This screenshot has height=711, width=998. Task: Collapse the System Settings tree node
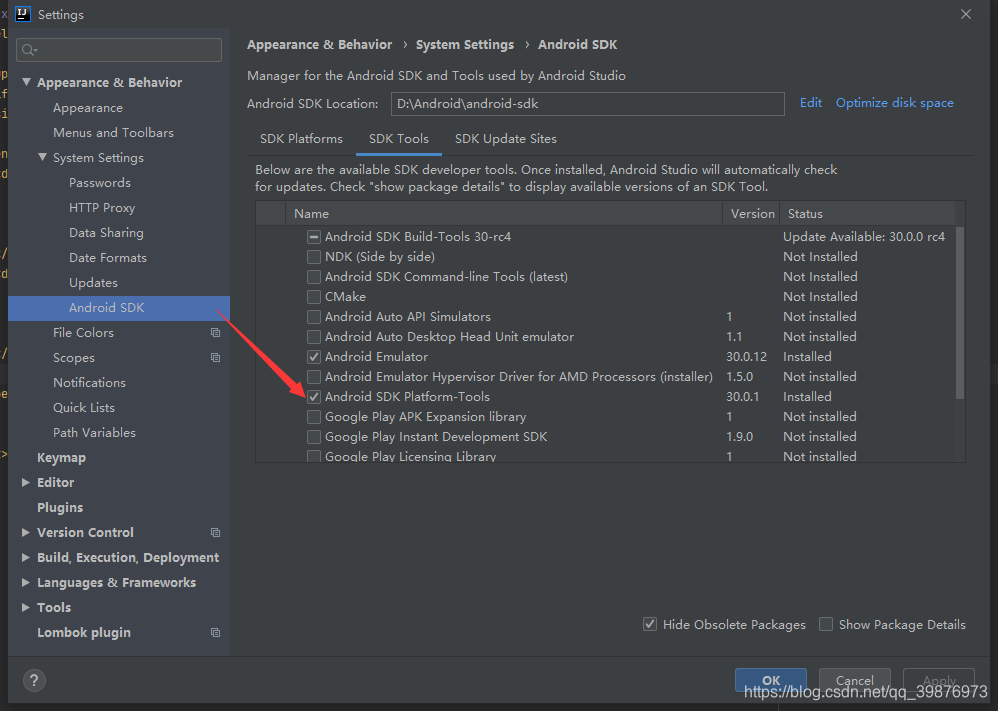(42, 157)
